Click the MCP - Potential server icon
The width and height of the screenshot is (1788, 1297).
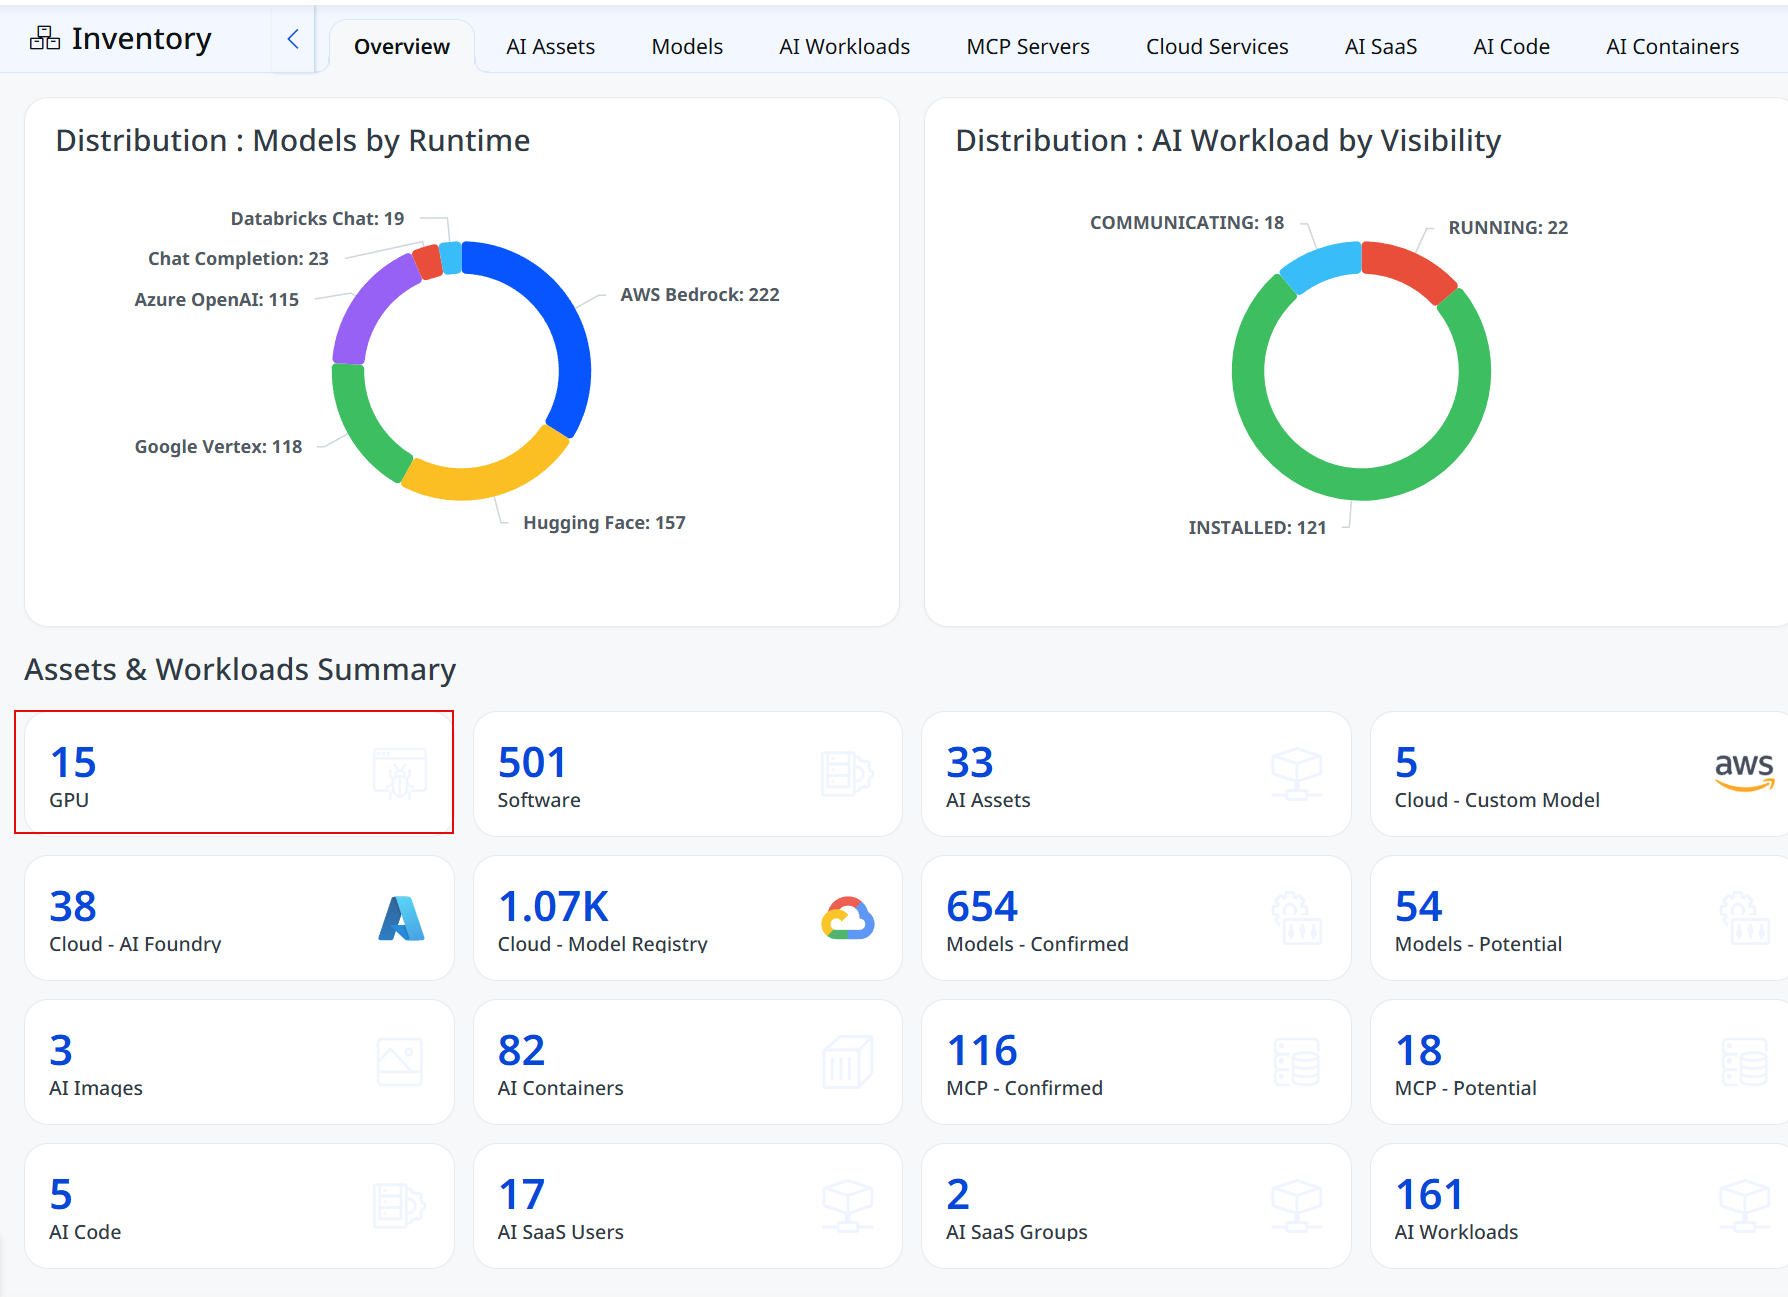pyautogui.click(x=1745, y=1062)
